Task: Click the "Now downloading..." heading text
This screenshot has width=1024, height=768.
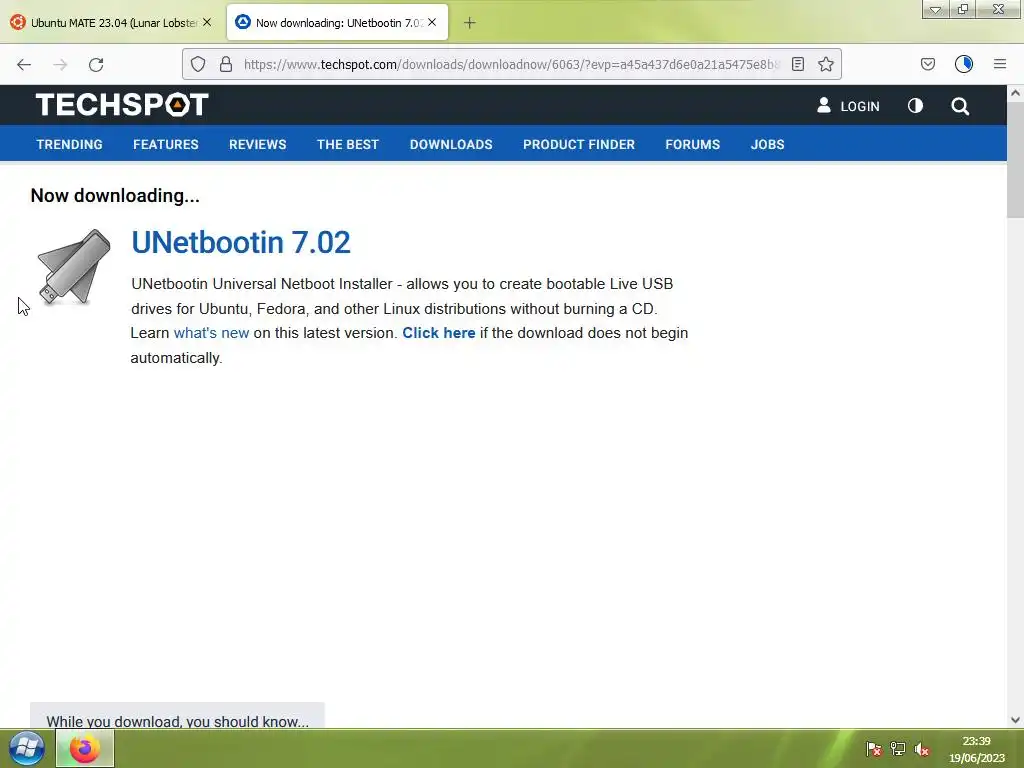Action: coord(115,196)
